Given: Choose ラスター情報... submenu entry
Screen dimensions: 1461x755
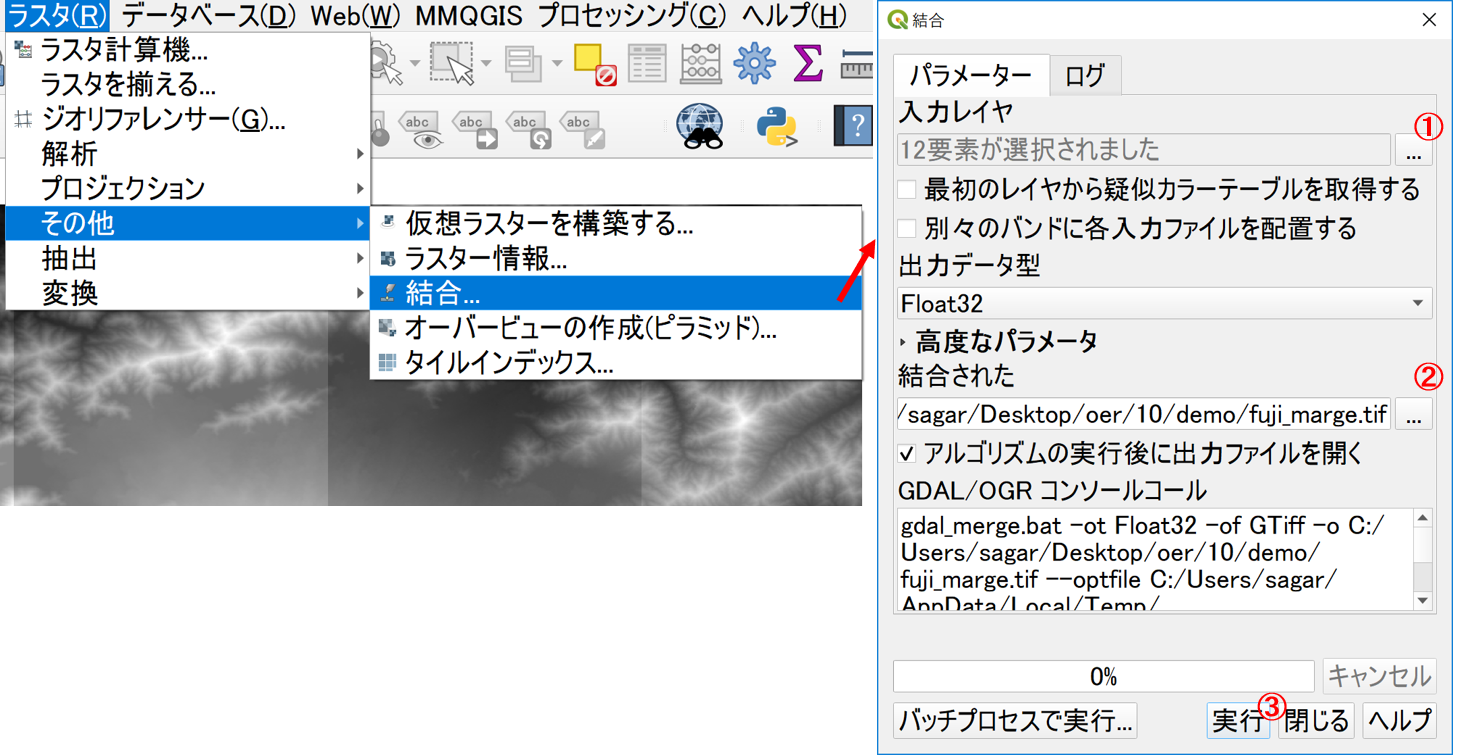Looking at the screenshot, I should [x=616, y=259].
